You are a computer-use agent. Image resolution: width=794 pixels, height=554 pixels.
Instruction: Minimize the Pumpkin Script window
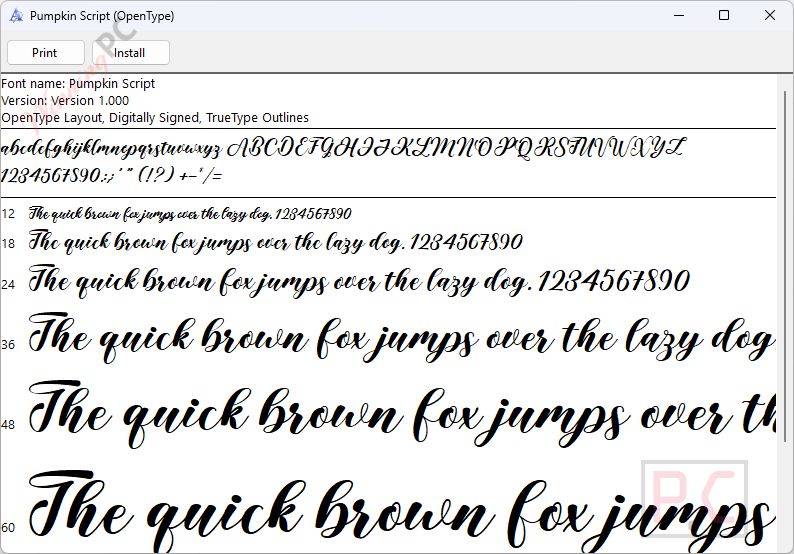tap(679, 16)
